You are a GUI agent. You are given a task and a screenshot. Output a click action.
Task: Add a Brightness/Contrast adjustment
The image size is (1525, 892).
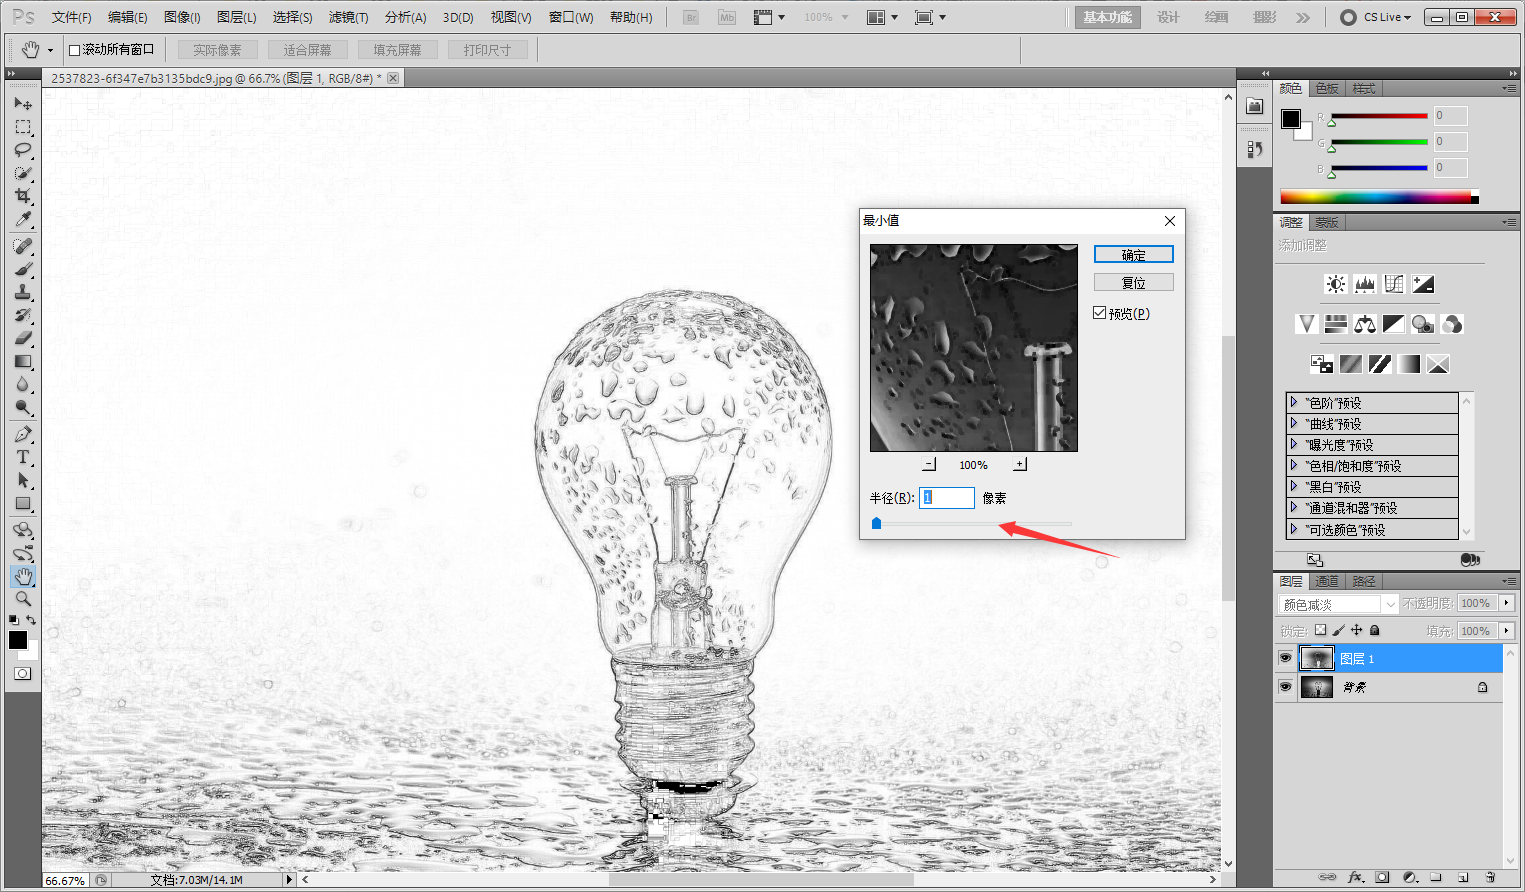click(1336, 284)
